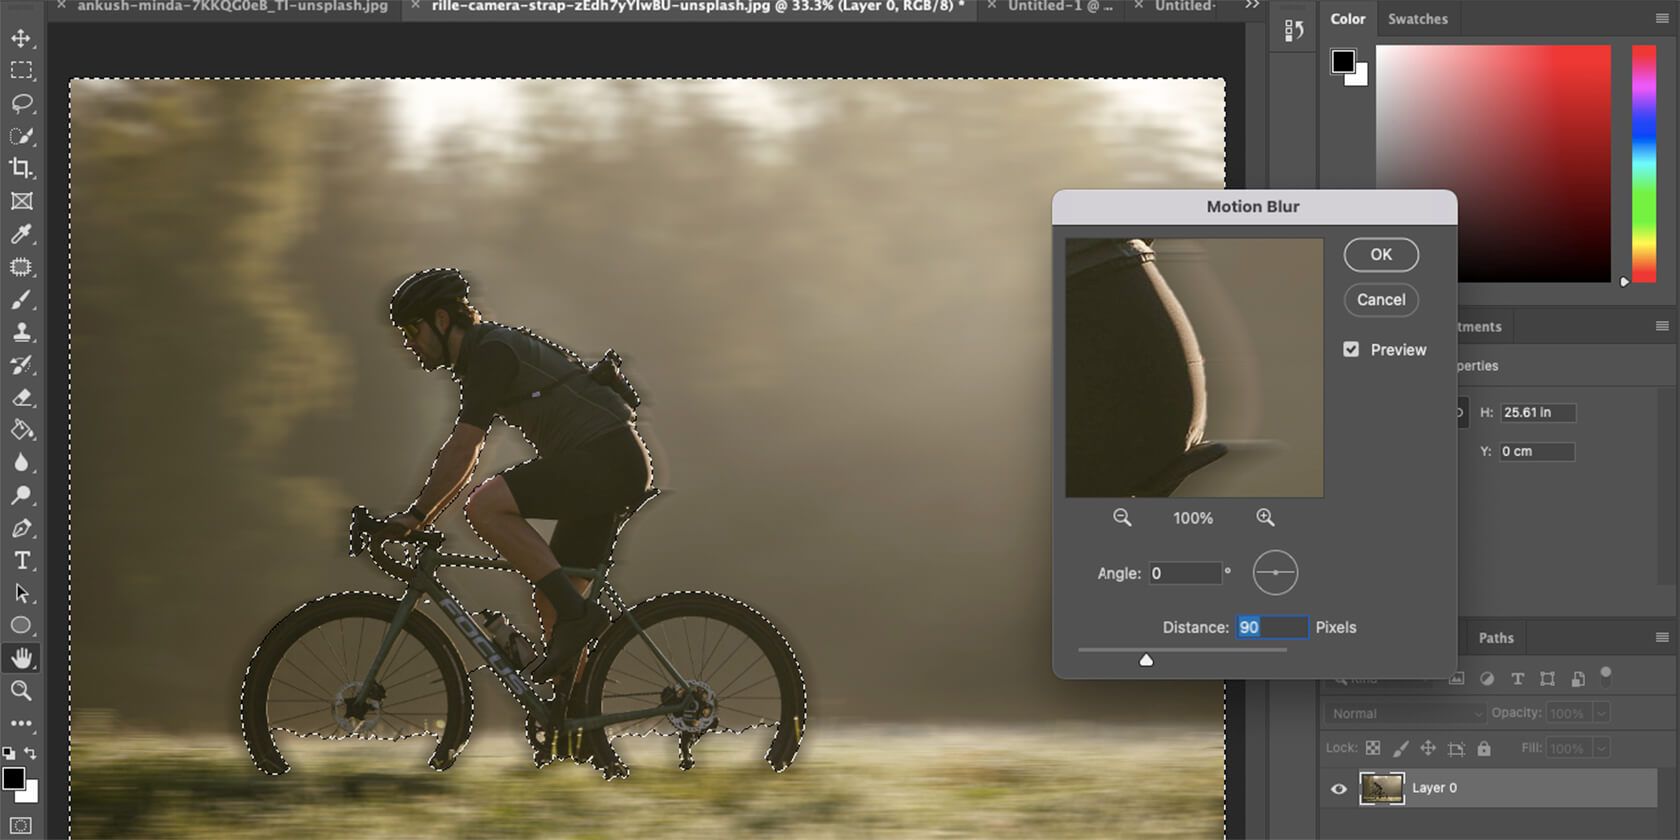Select the Lasso tool

tap(21, 104)
